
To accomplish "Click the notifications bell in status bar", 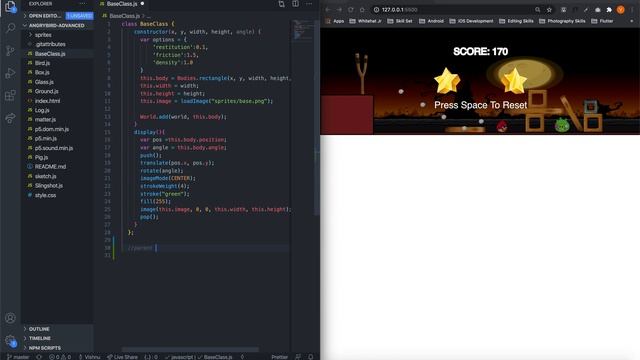I will pyautogui.click(x=311, y=357).
